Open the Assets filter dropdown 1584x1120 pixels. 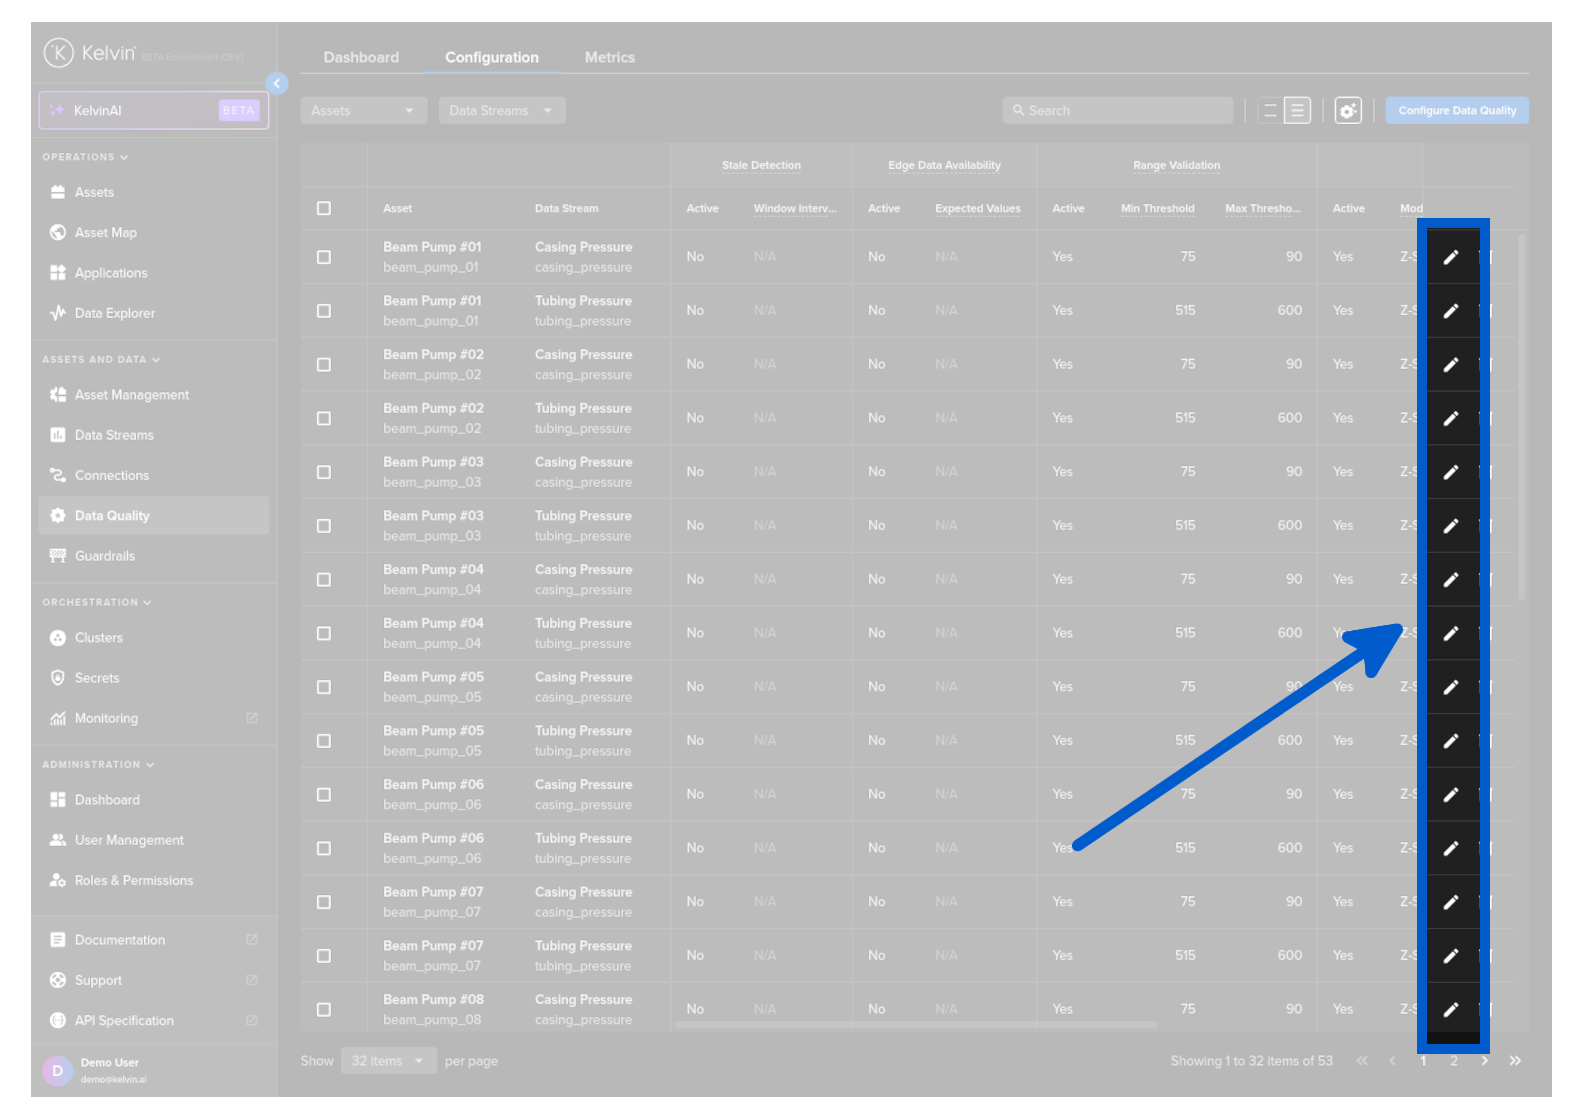click(x=363, y=111)
